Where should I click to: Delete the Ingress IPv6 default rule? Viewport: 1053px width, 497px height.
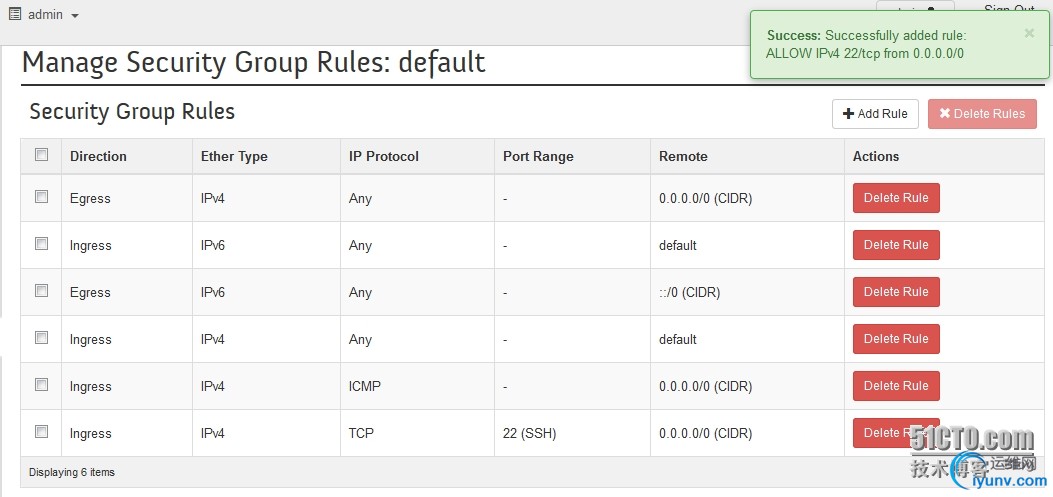click(896, 245)
